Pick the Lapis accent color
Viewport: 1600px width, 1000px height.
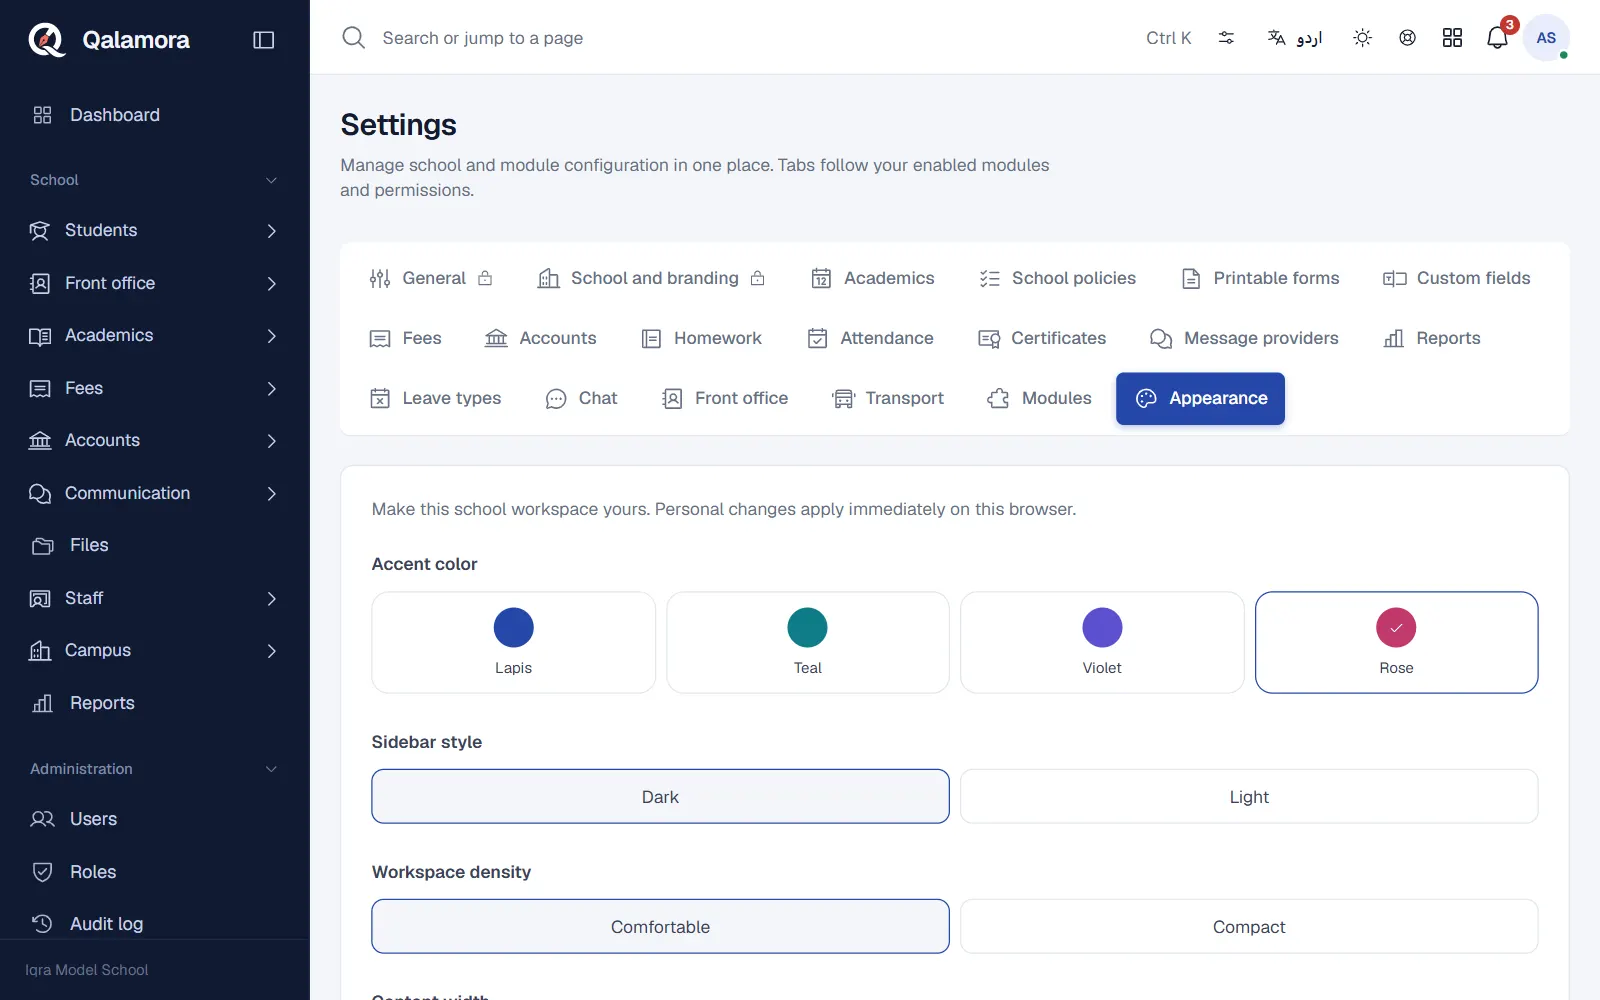tap(513, 642)
